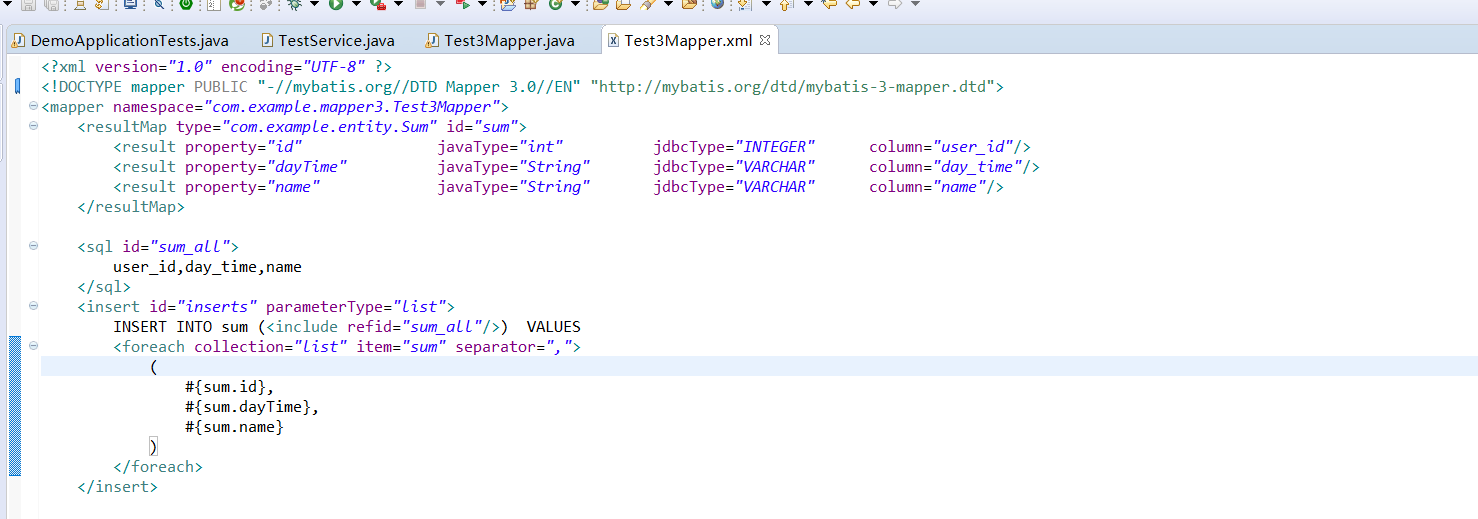Click the #{sum.id}, line
This screenshot has height=519, width=1478.
[229, 387]
